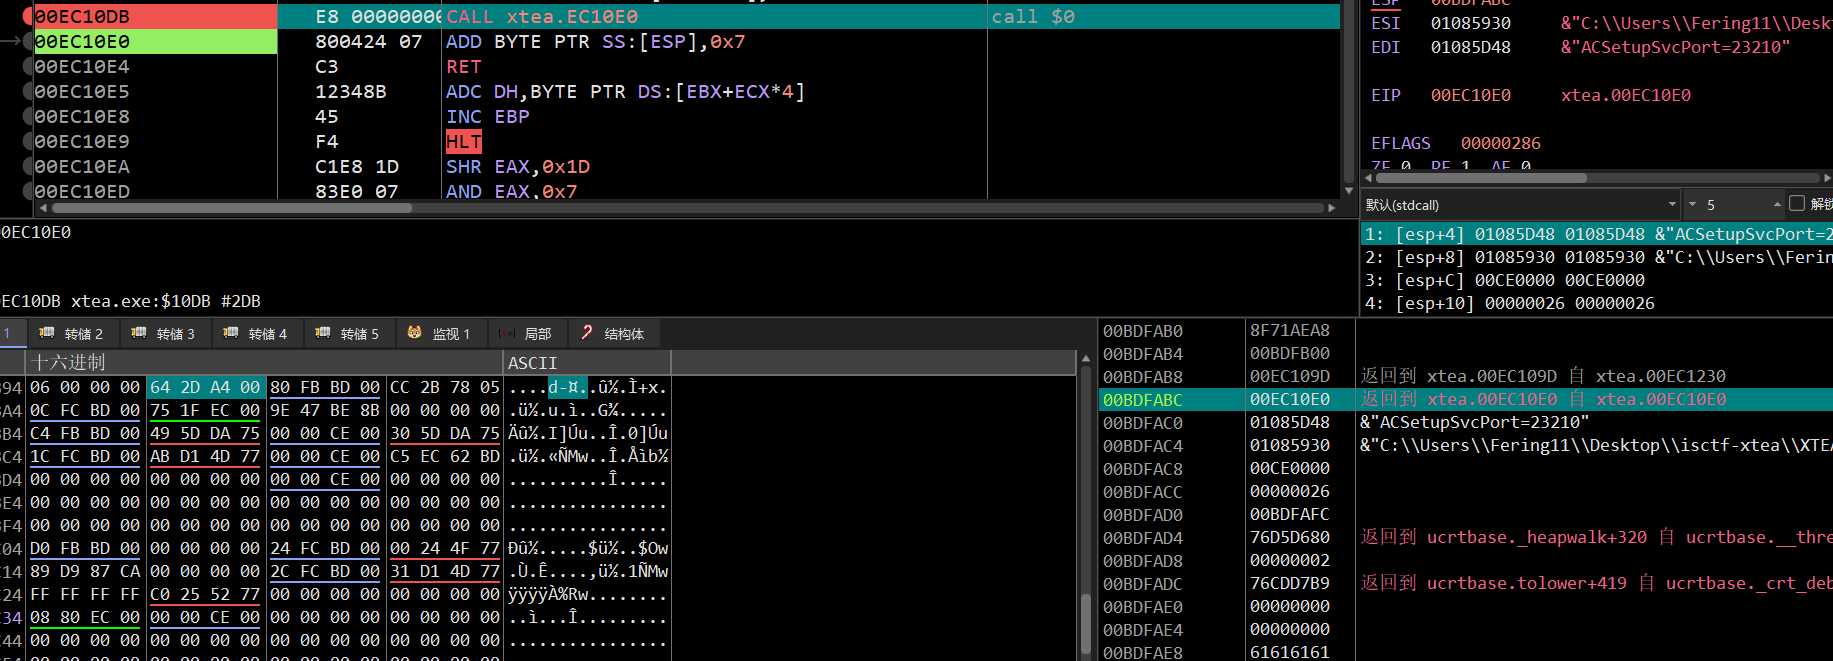
Task: Select highlighted stack row 00BDFABC
Action: 1466,399
